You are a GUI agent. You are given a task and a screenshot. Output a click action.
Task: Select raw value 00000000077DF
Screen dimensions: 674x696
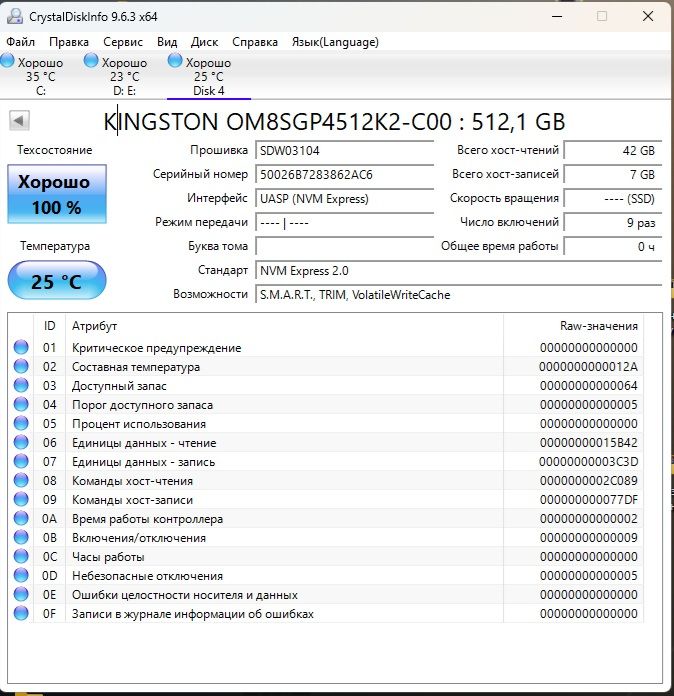pyautogui.click(x=588, y=500)
